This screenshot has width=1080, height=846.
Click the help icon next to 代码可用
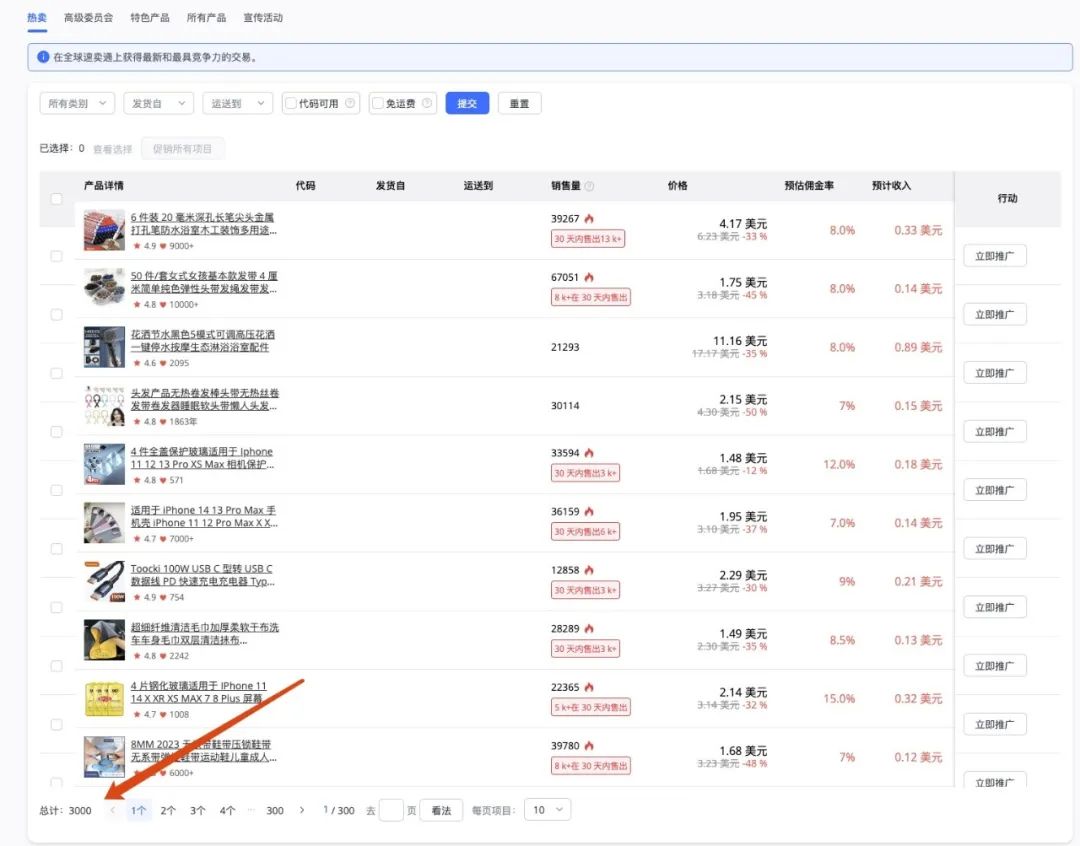coord(350,103)
